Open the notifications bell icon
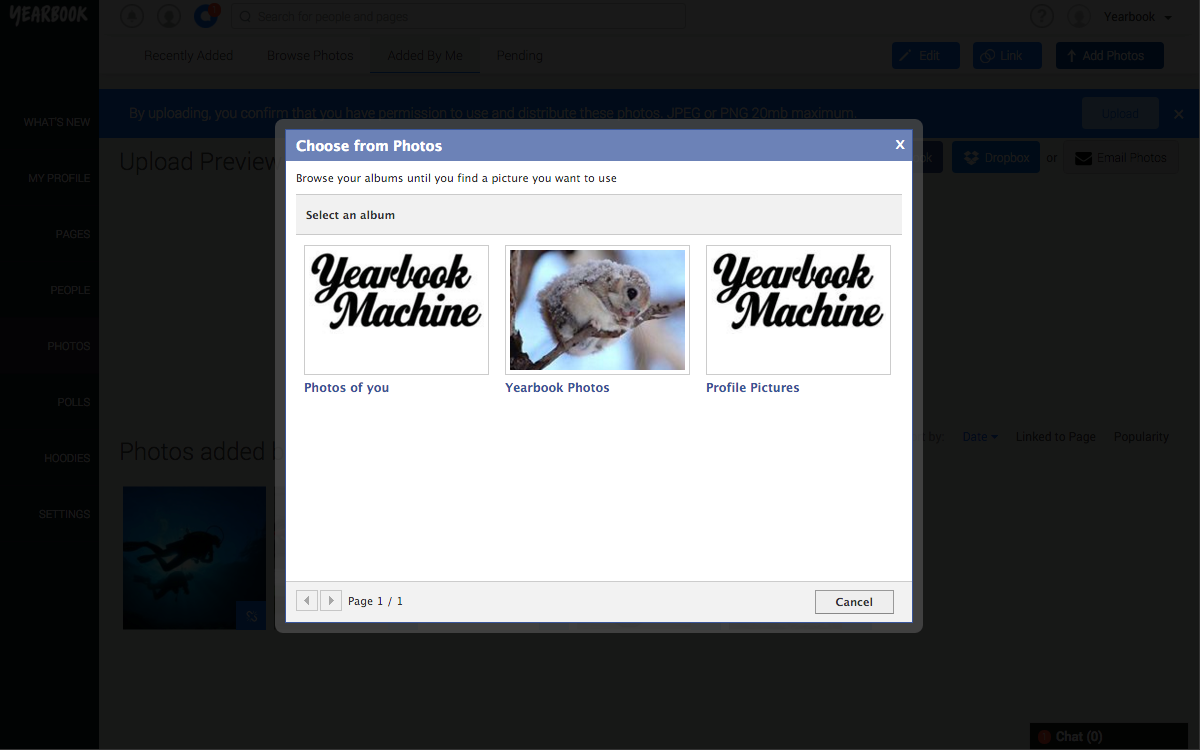Image resolution: width=1200 pixels, height=750 pixels. pos(132,16)
